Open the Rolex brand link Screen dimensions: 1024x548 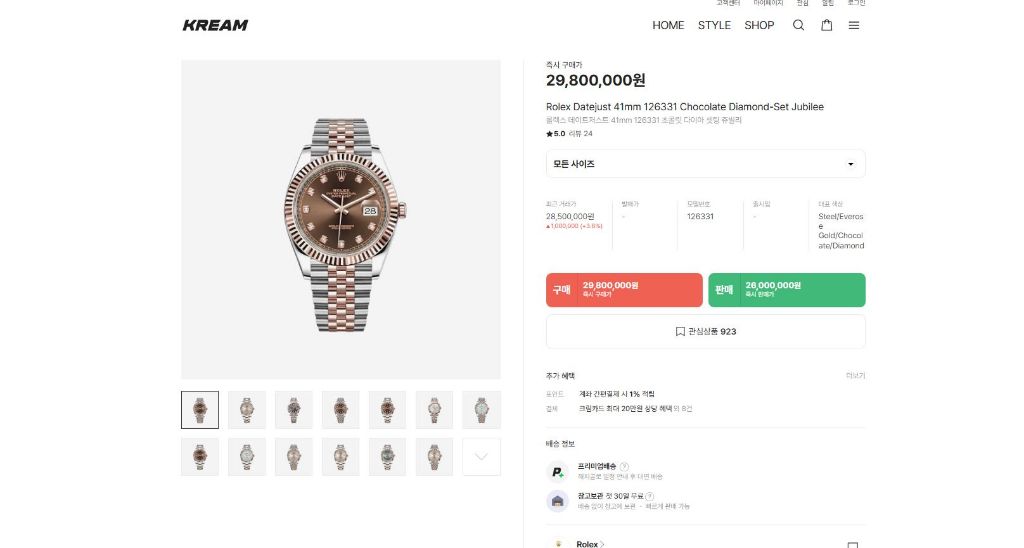(590, 544)
